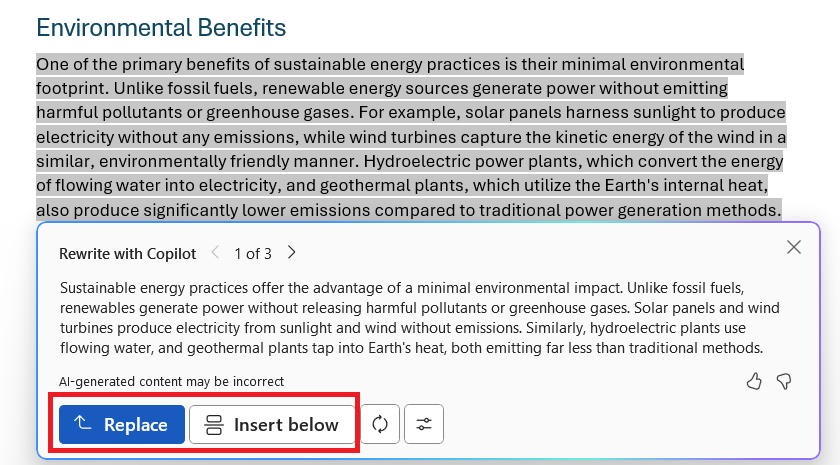Viewport: 840px width, 465px height.
Task: Go to the previous rewrite suggestion
Action: click(215, 252)
